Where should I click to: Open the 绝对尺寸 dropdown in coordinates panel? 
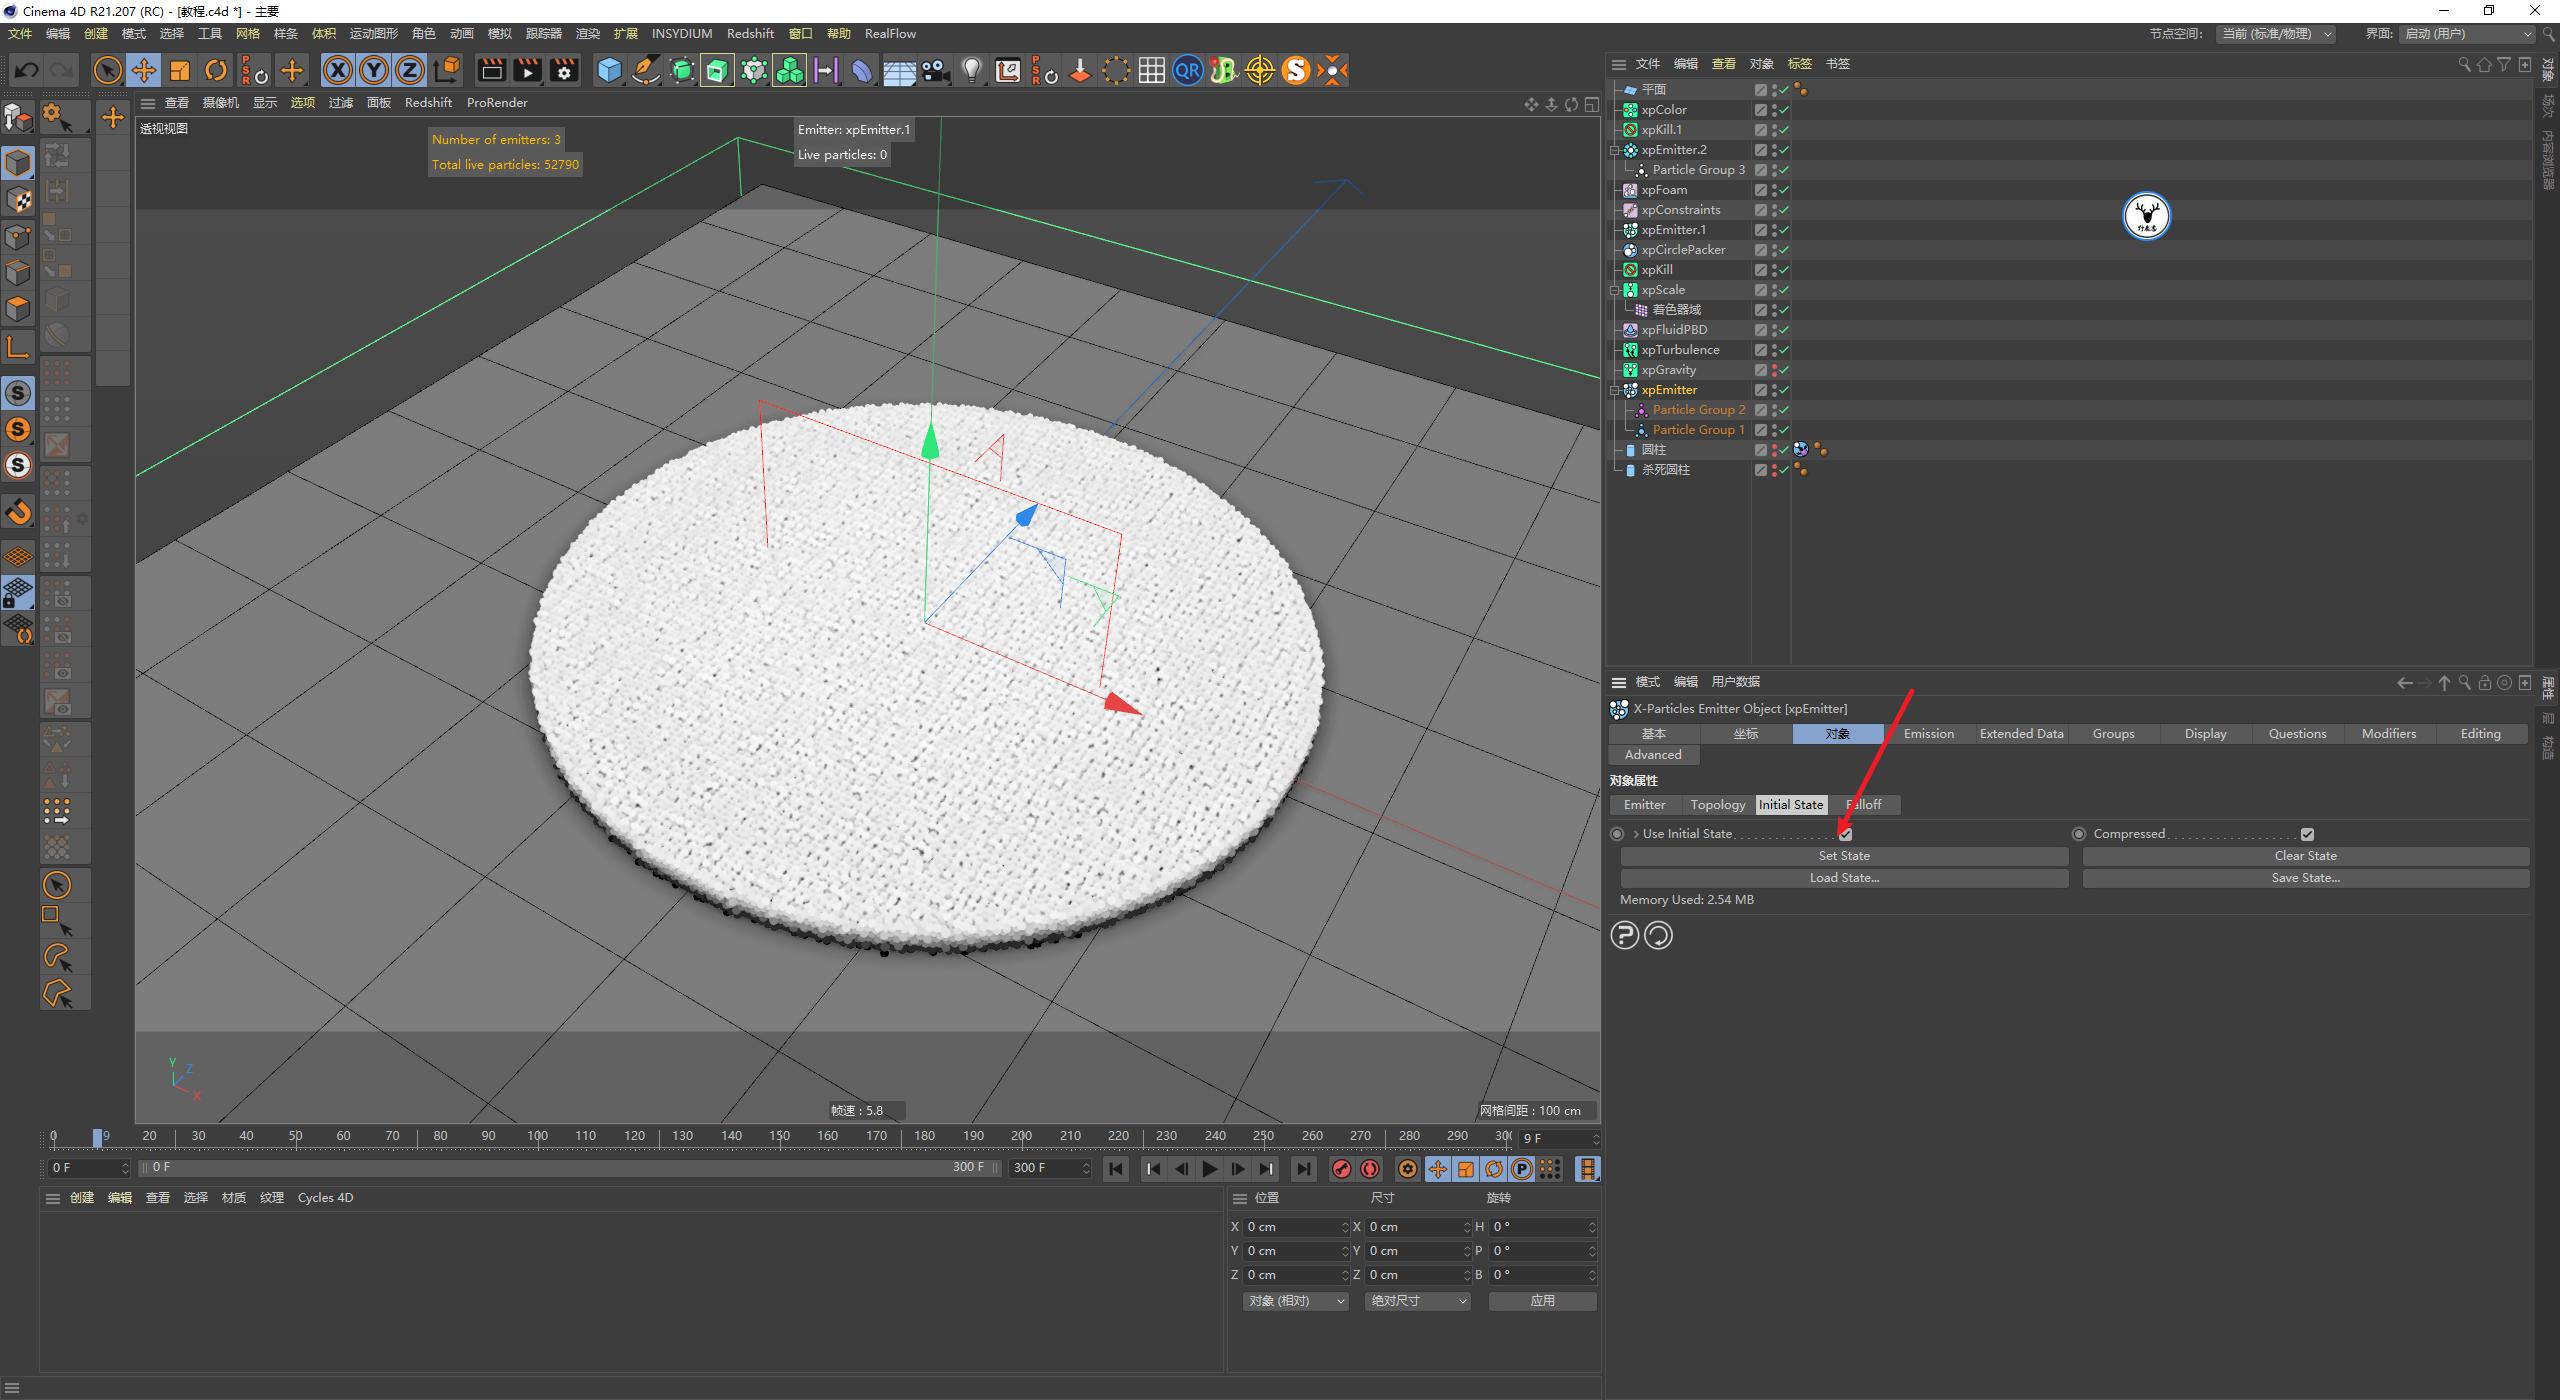click(x=1417, y=1300)
